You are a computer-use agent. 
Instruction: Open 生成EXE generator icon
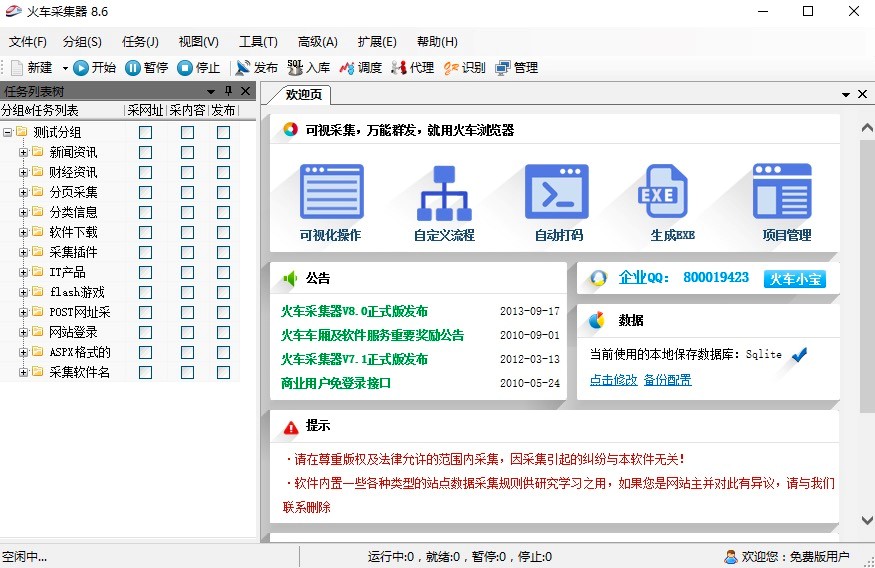click(x=663, y=191)
